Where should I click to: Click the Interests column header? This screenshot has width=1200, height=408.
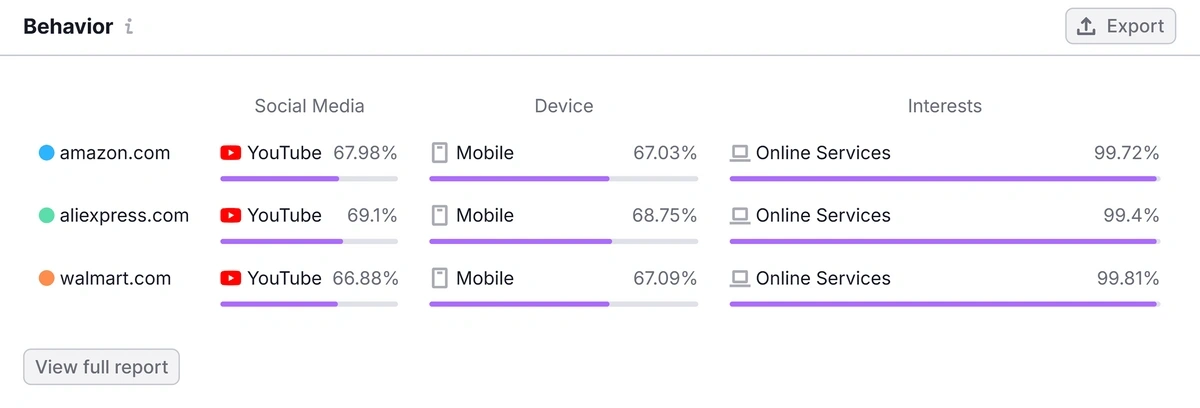(945, 105)
